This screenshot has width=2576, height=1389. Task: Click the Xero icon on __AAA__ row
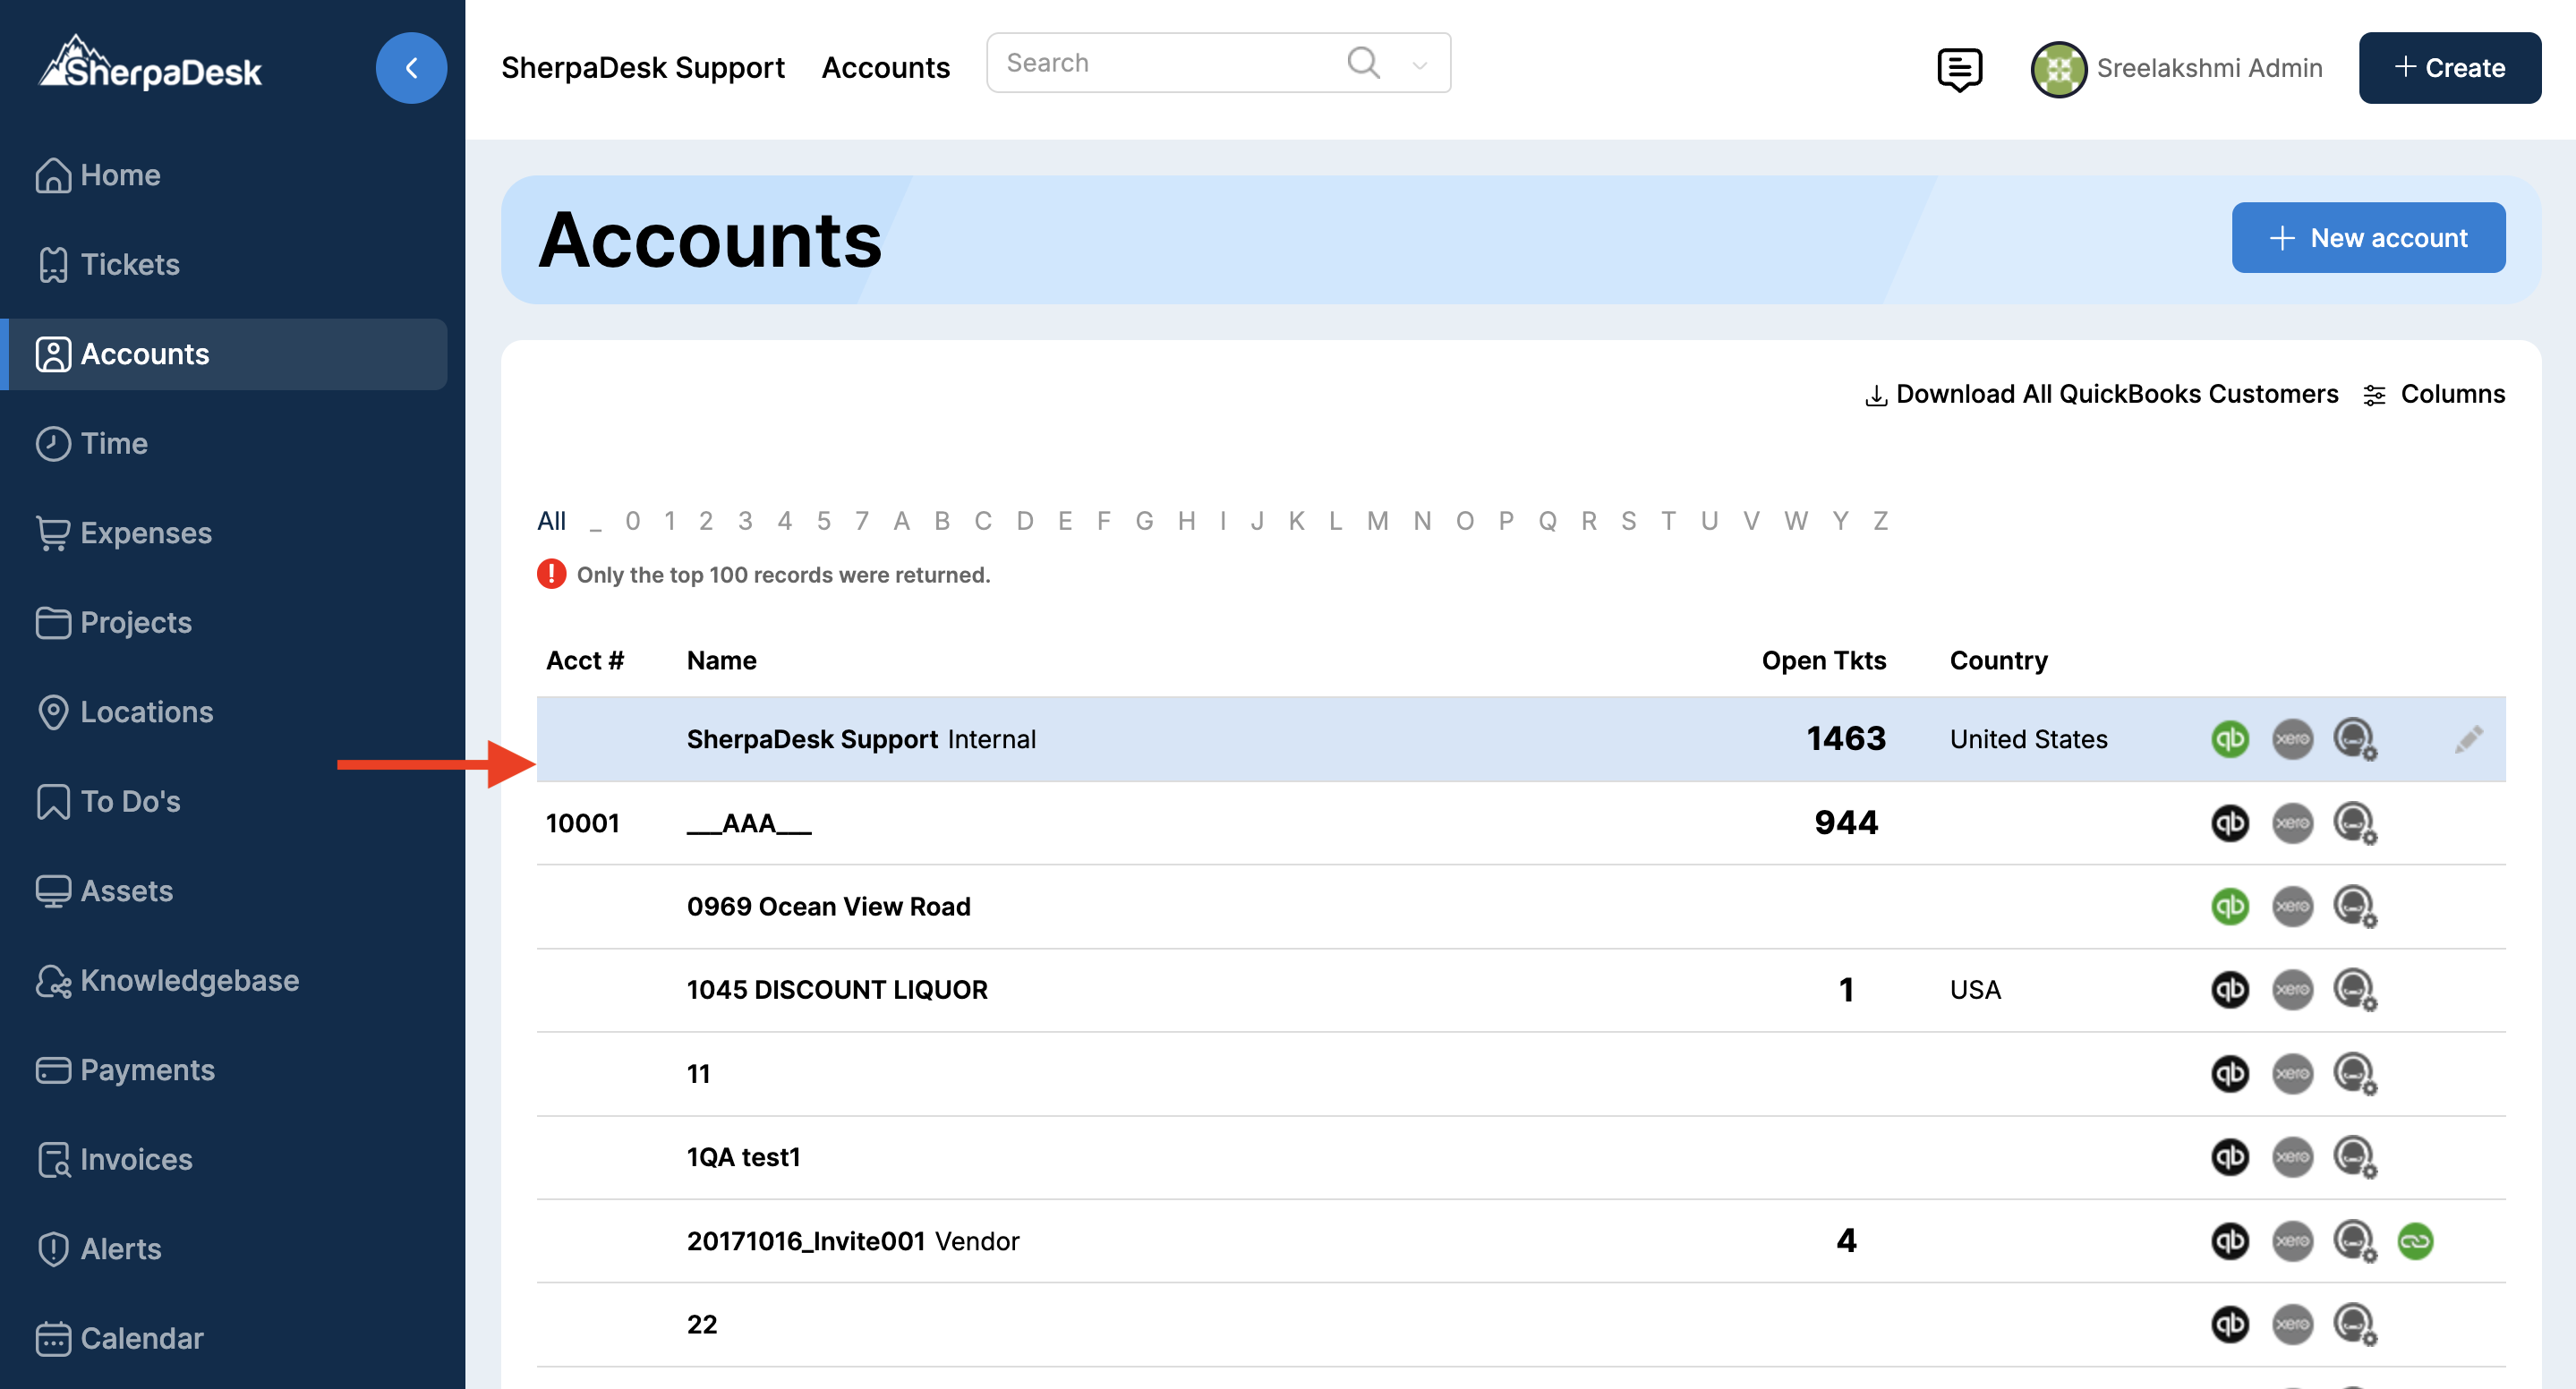click(2292, 823)
